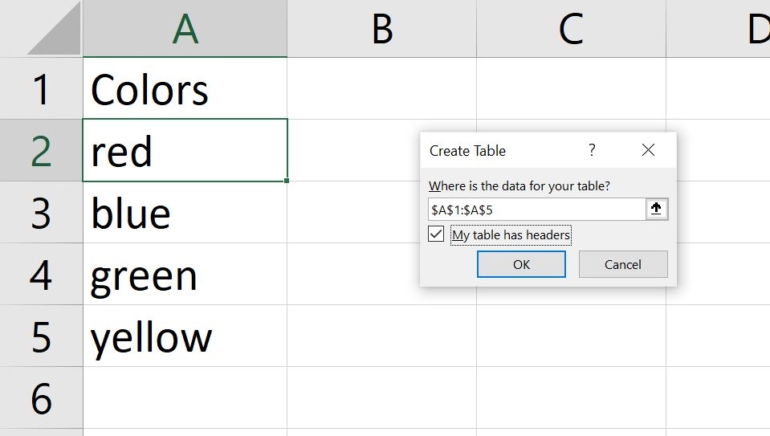Select the row 4 header

[x=41, y=275]
